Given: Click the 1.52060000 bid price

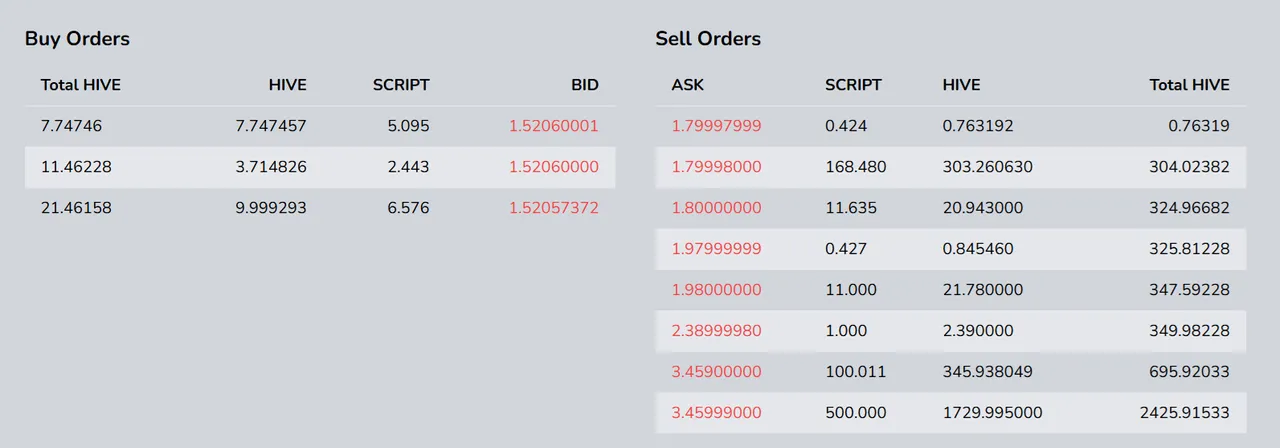Looking at the screenshot, I should pos(554,167).
